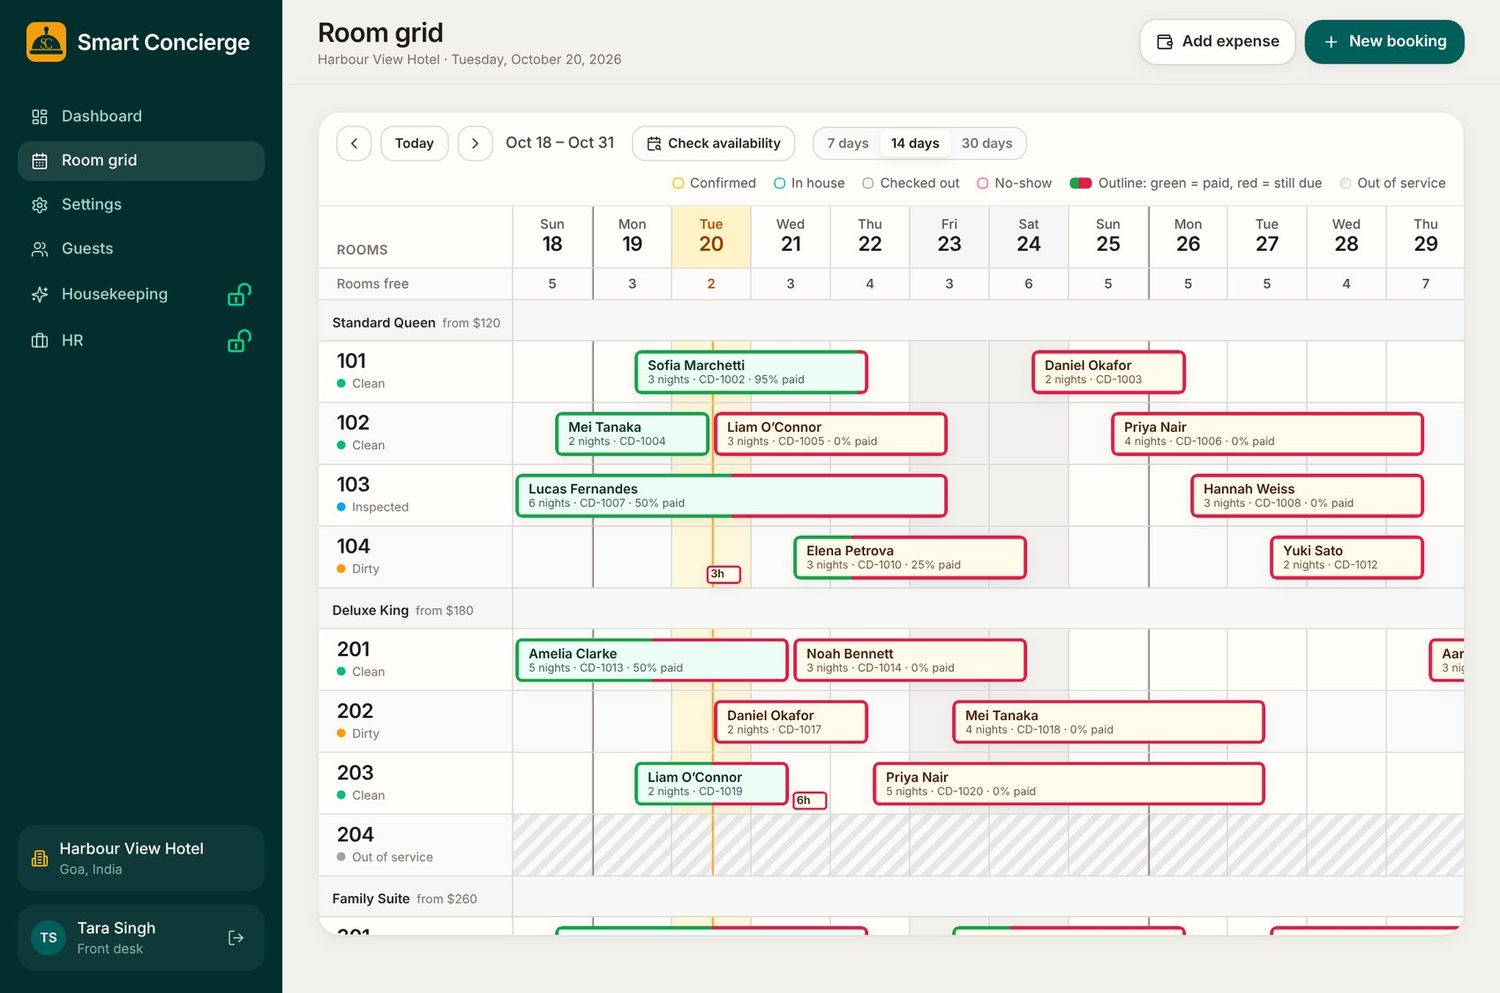
Task: Switch view to 14 days
Action: click(915, 143)
